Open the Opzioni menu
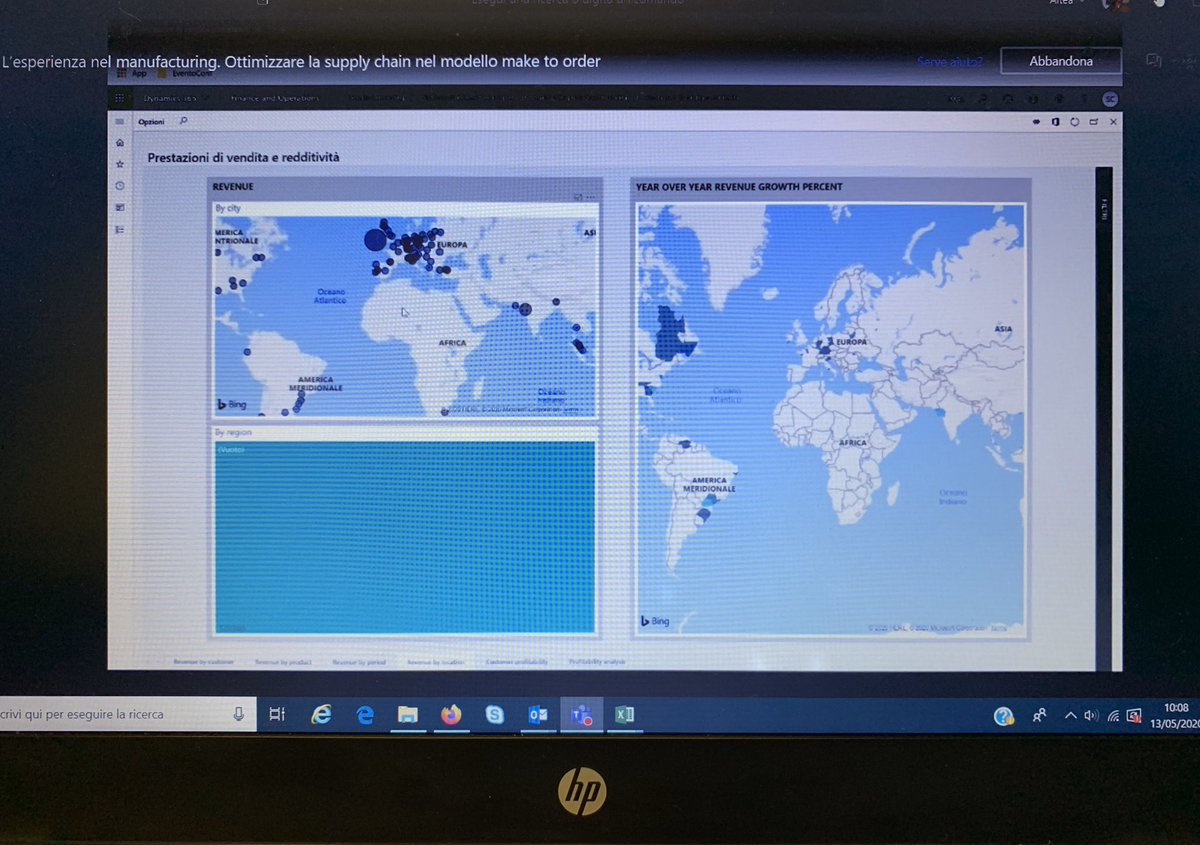This screenshot has width=1200, height=845. (x=151, y=121)
